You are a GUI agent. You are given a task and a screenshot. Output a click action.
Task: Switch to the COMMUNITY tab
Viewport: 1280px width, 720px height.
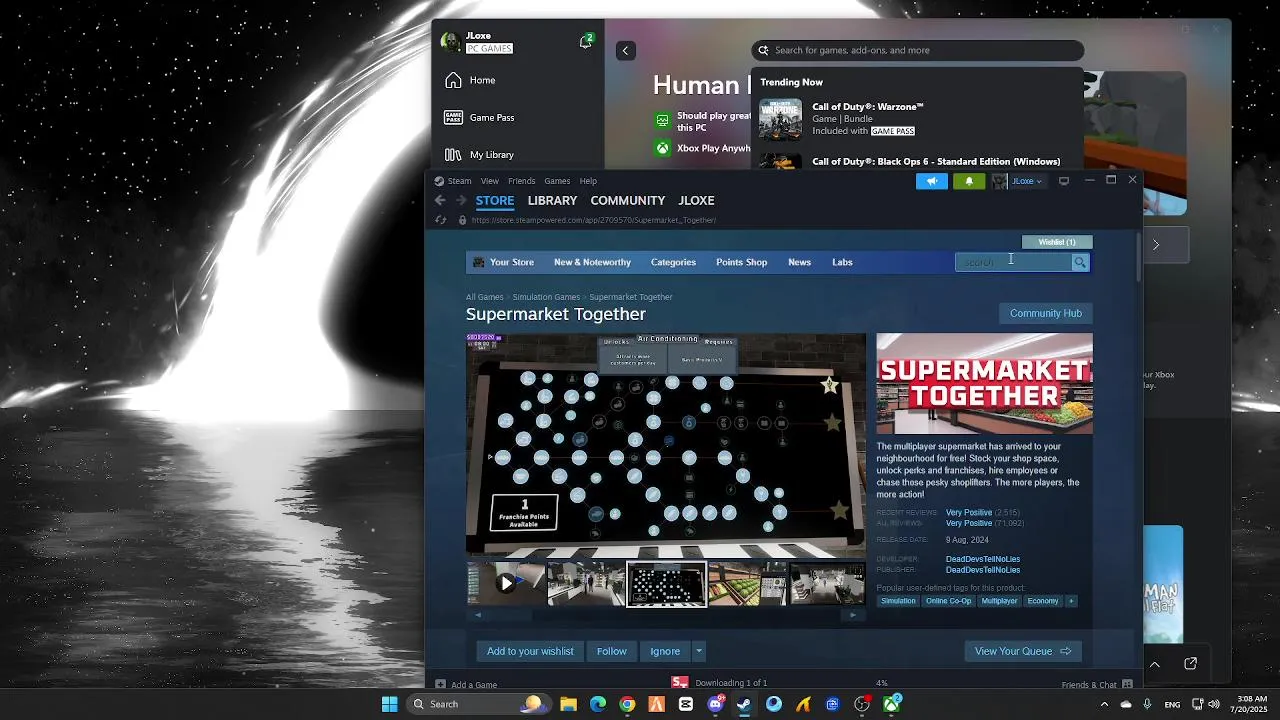click(627, 200)
